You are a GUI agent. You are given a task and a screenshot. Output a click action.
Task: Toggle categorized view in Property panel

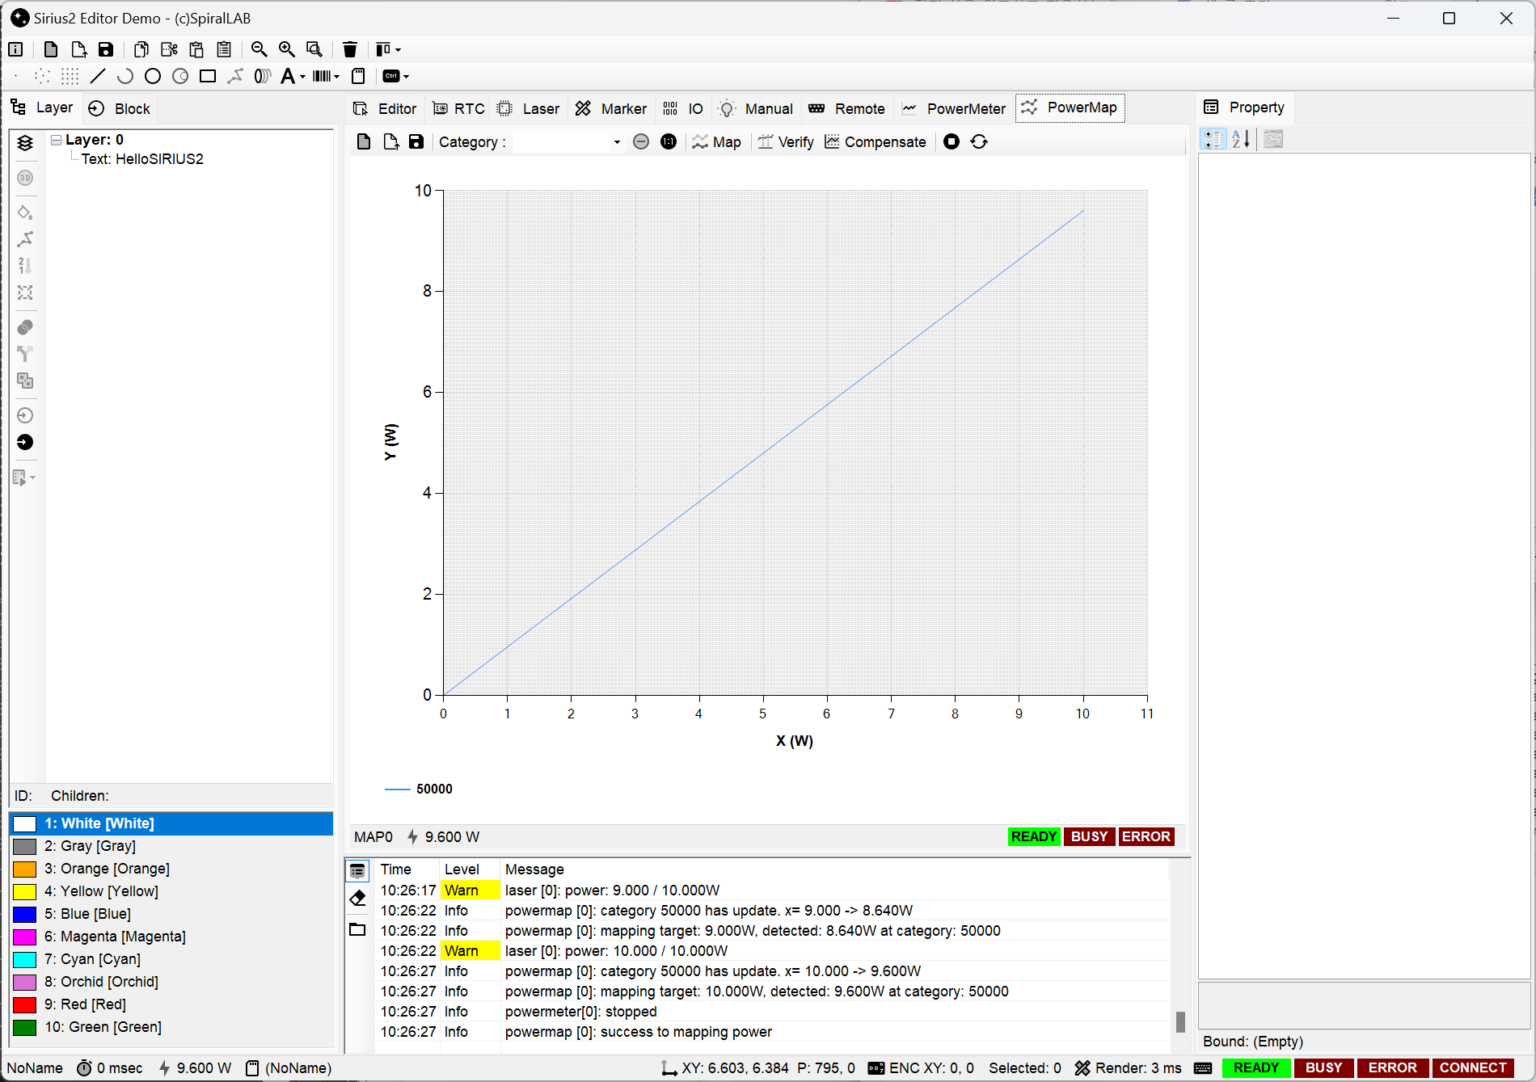click(1213, 139)
